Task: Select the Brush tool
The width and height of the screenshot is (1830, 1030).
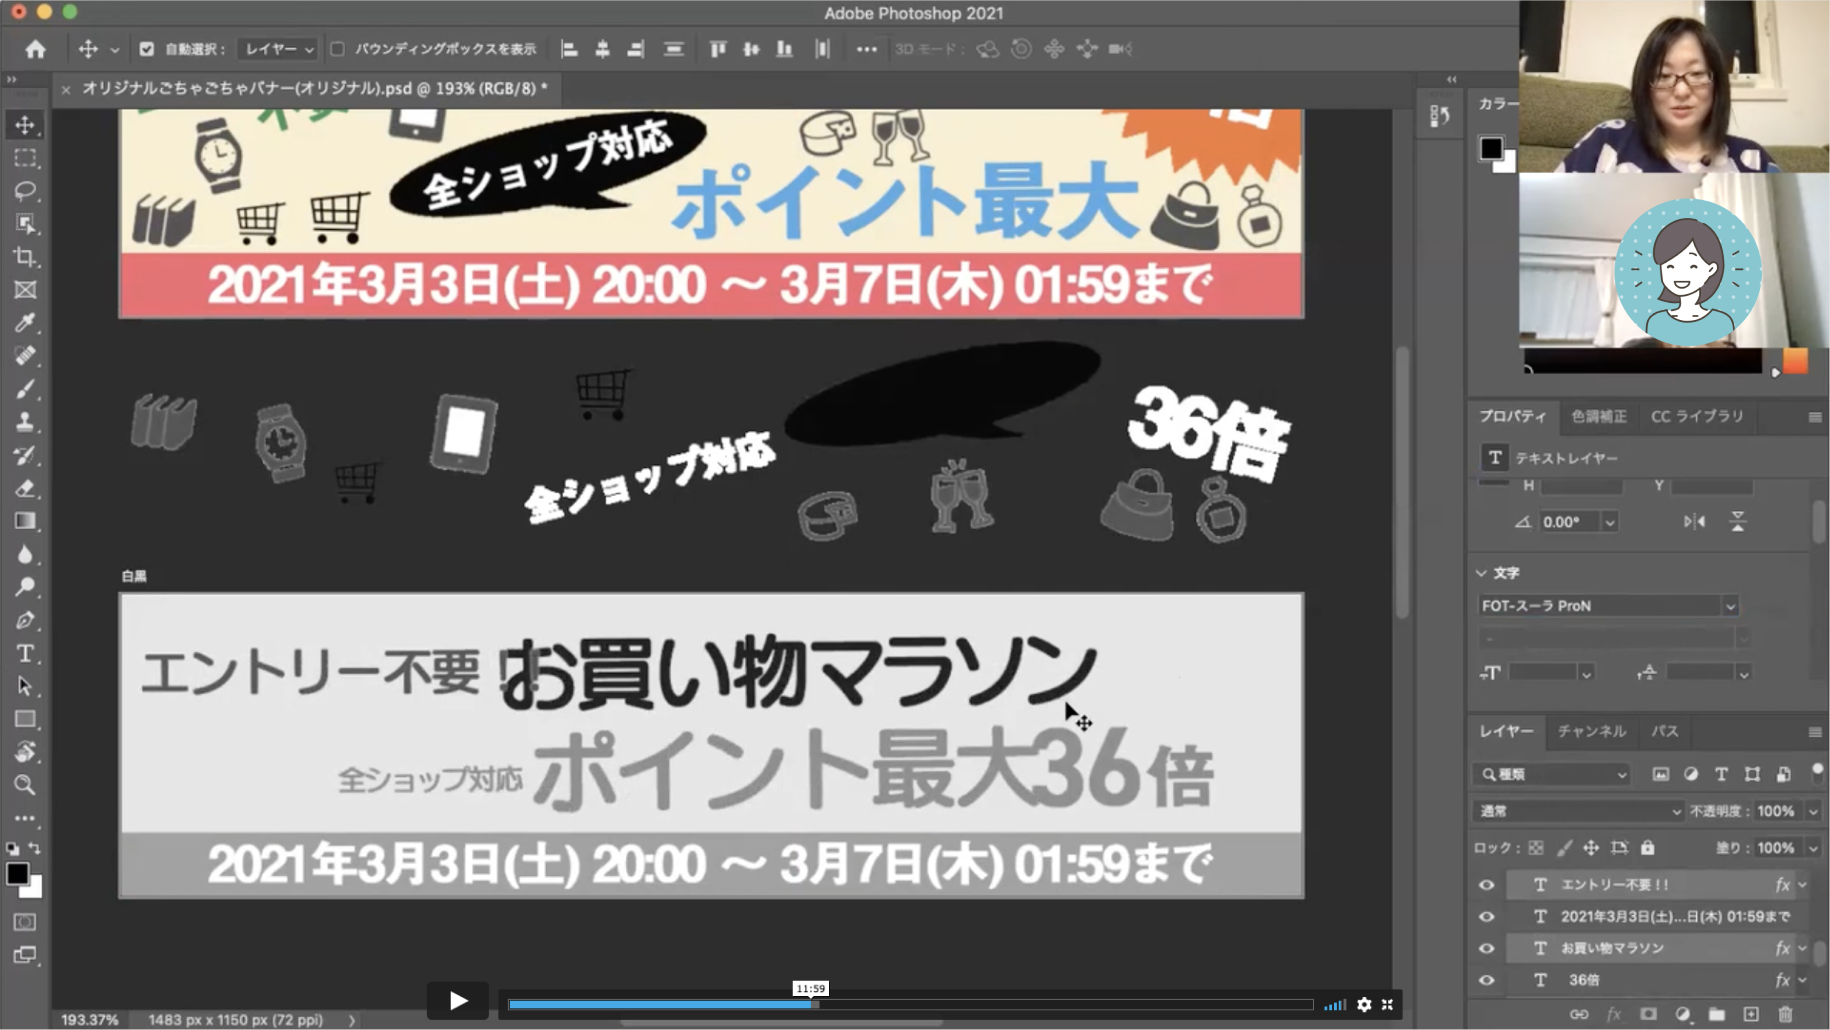Action: pyautogui.click(x=25, y=389)
